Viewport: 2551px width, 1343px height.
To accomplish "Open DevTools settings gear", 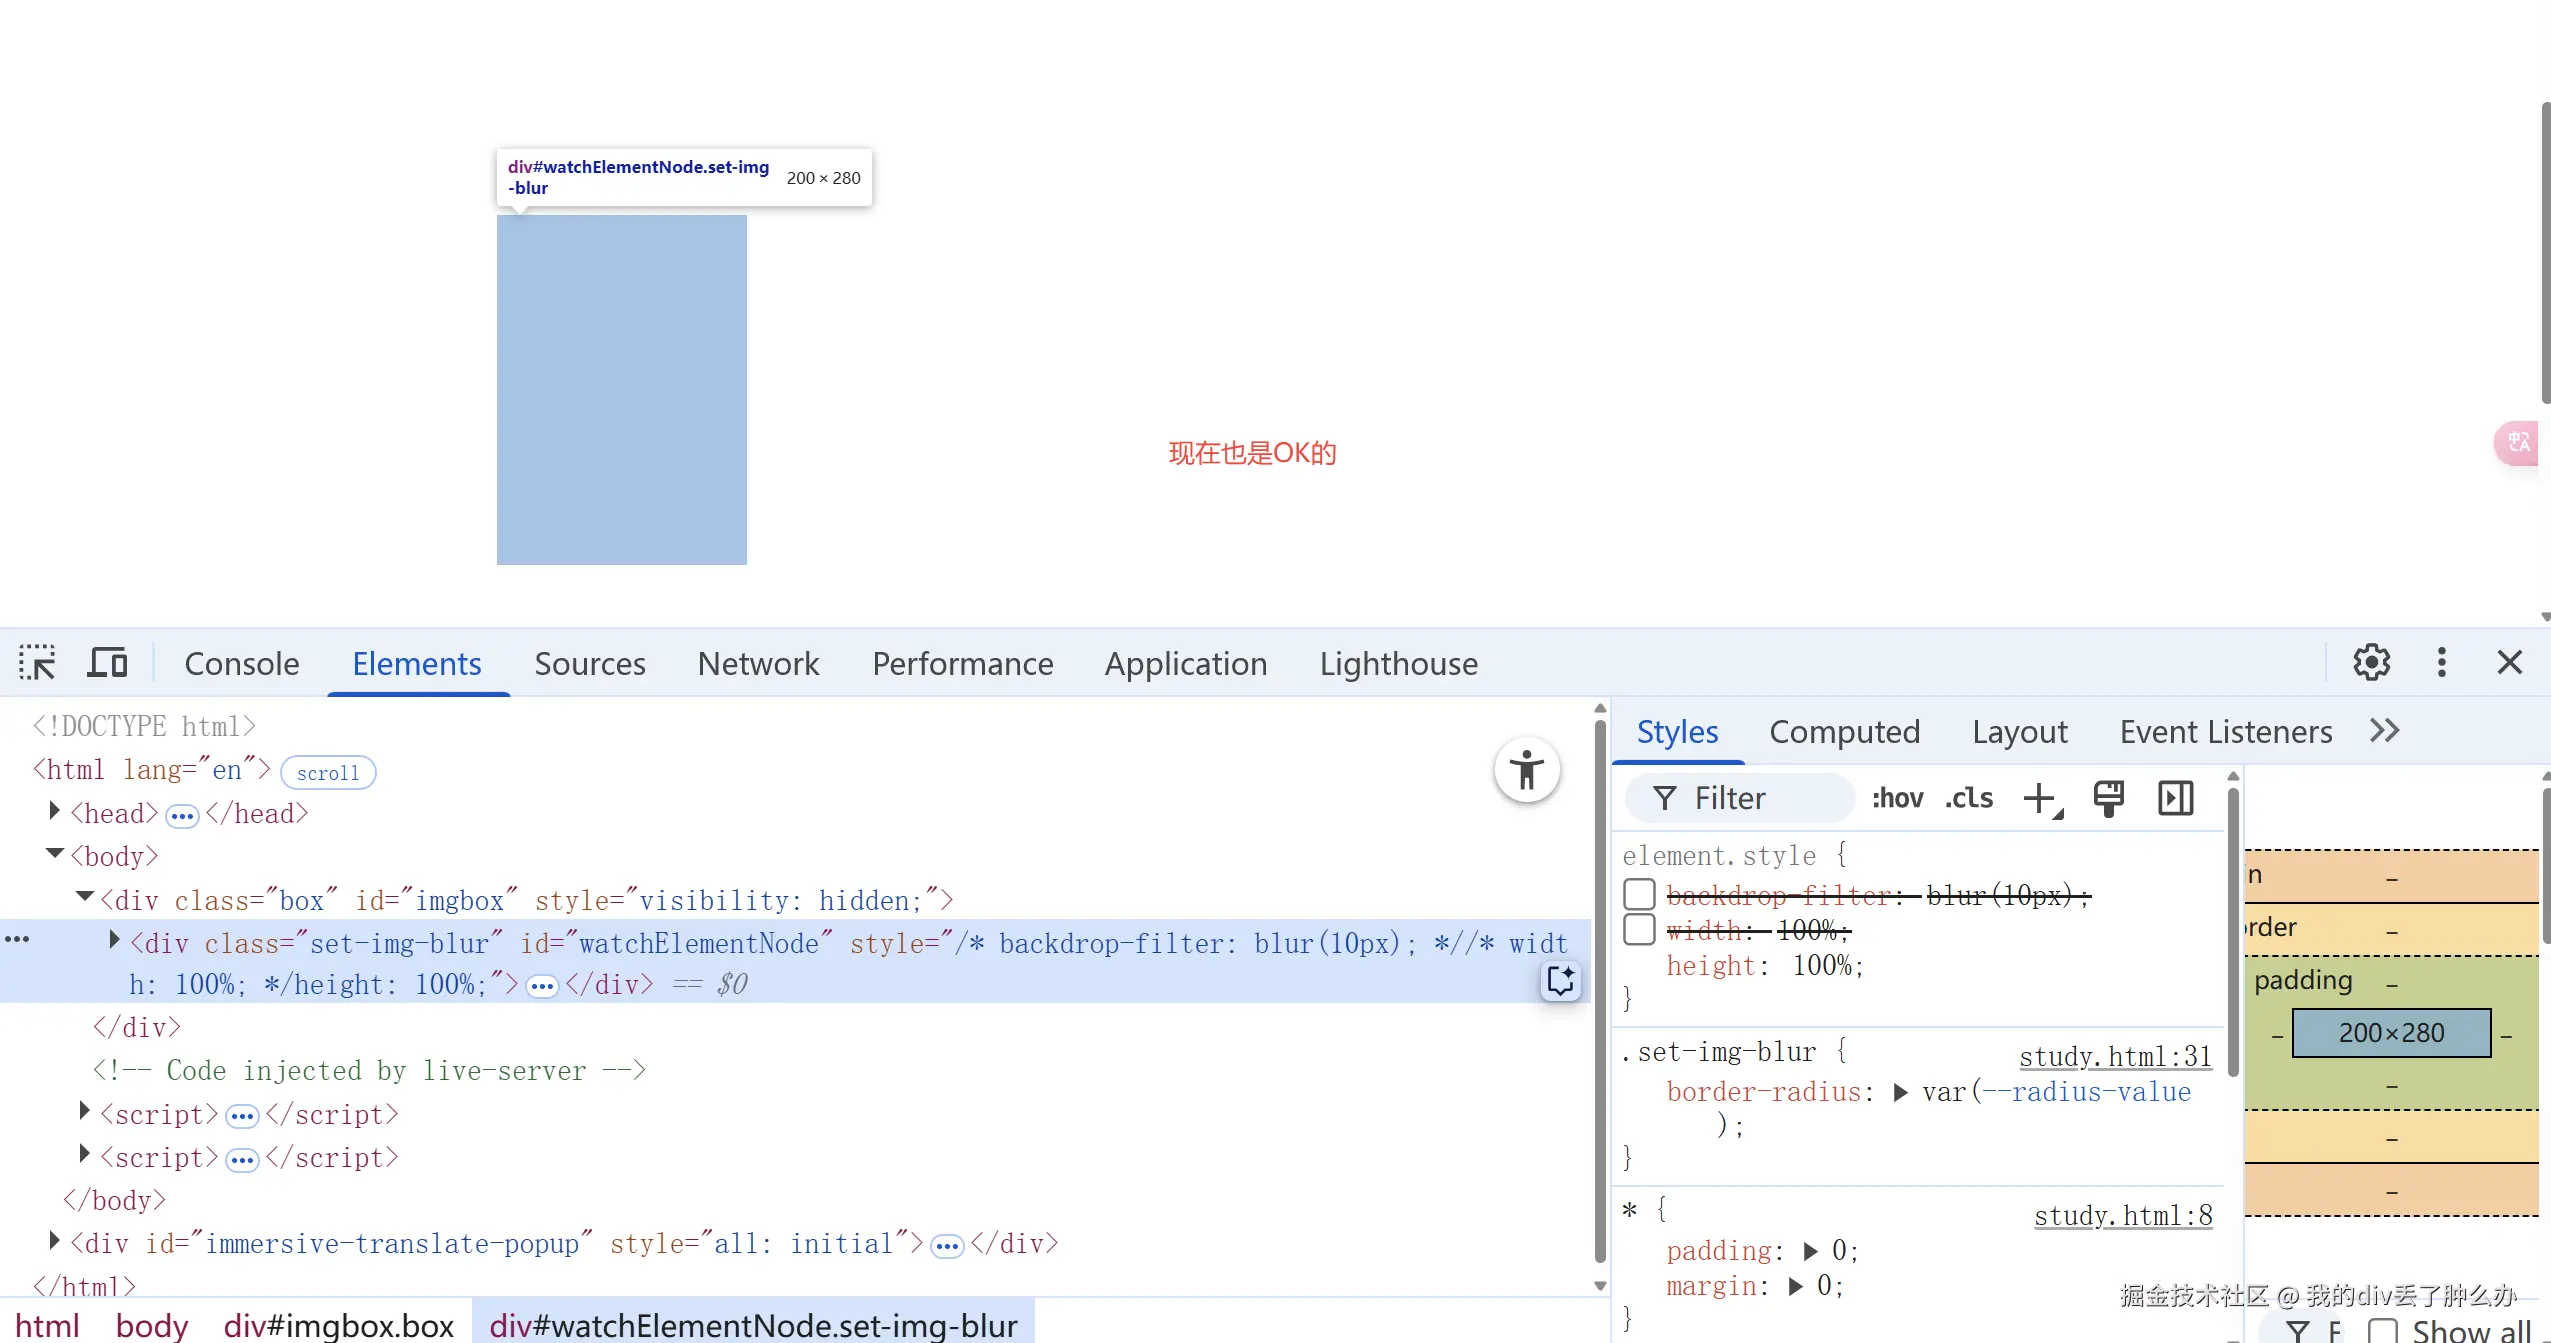I will click(2371, 662).
